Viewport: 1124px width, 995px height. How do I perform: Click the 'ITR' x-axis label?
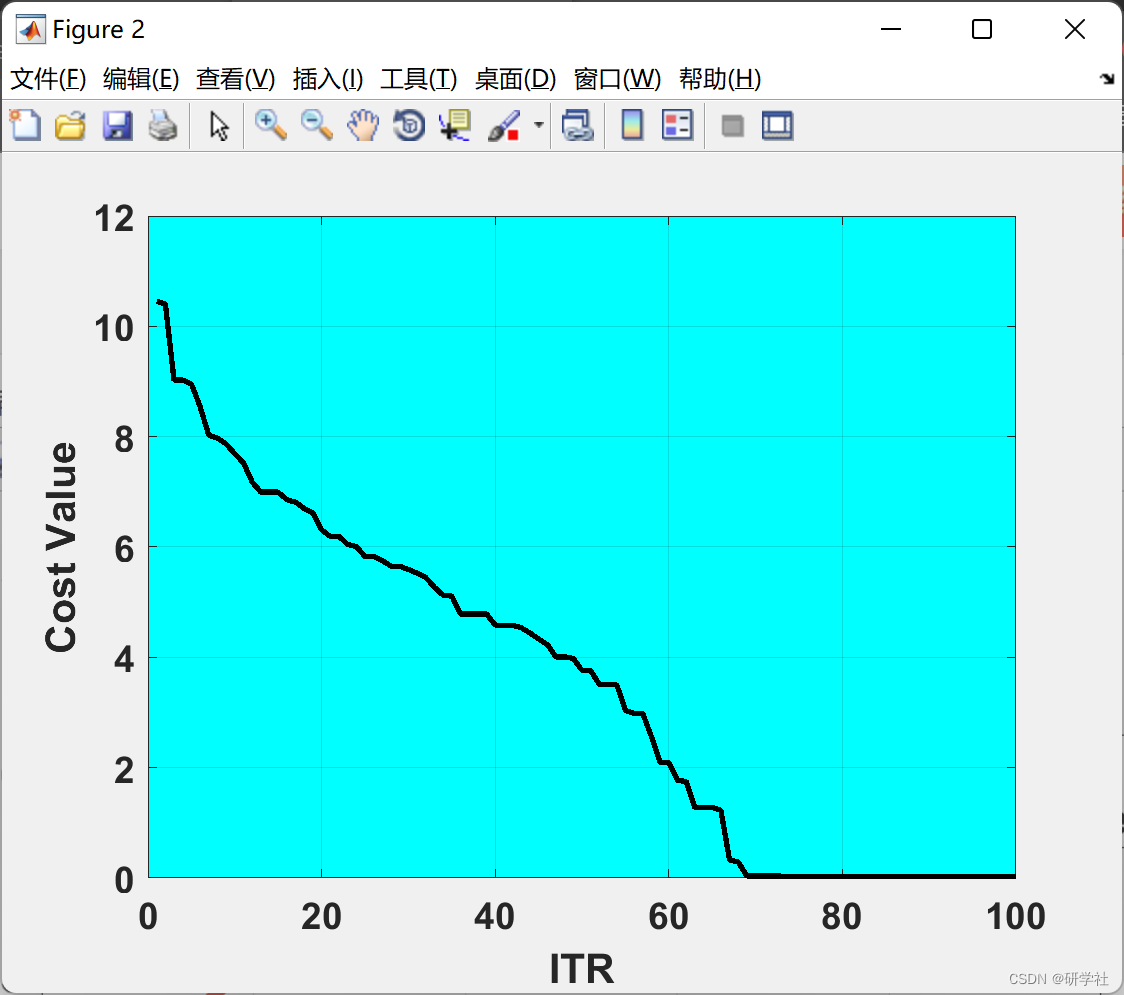pyautogui.click(x=581, y=969)
